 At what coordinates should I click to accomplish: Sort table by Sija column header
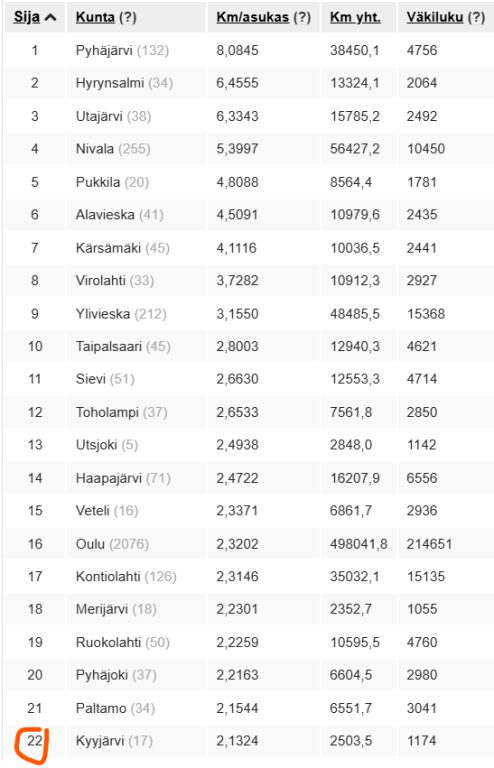coord(27,17)
